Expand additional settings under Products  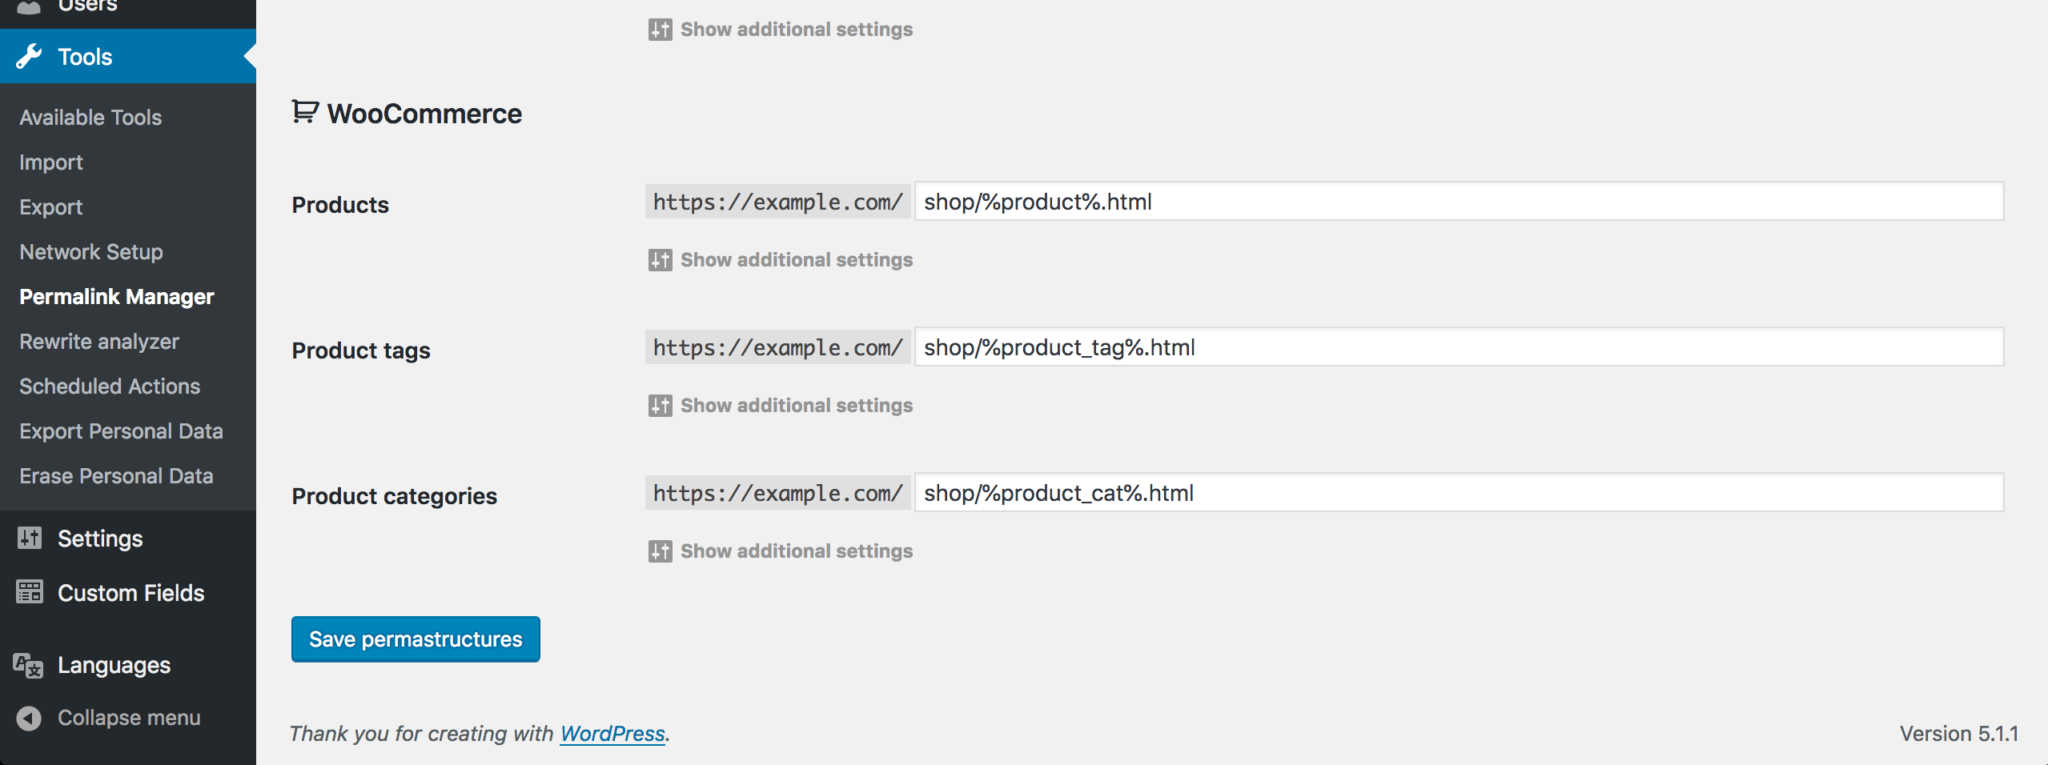point(780,260)
